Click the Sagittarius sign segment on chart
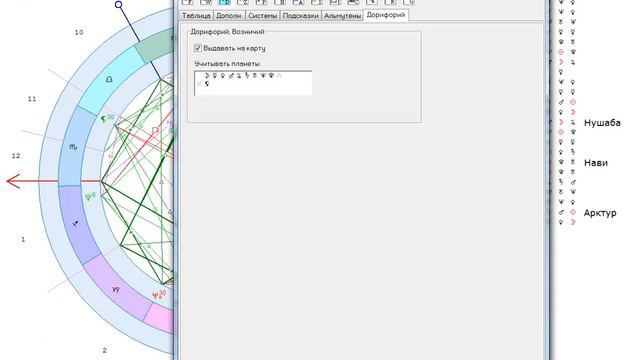This screenshot has width=640, height=360. [76, 224]
